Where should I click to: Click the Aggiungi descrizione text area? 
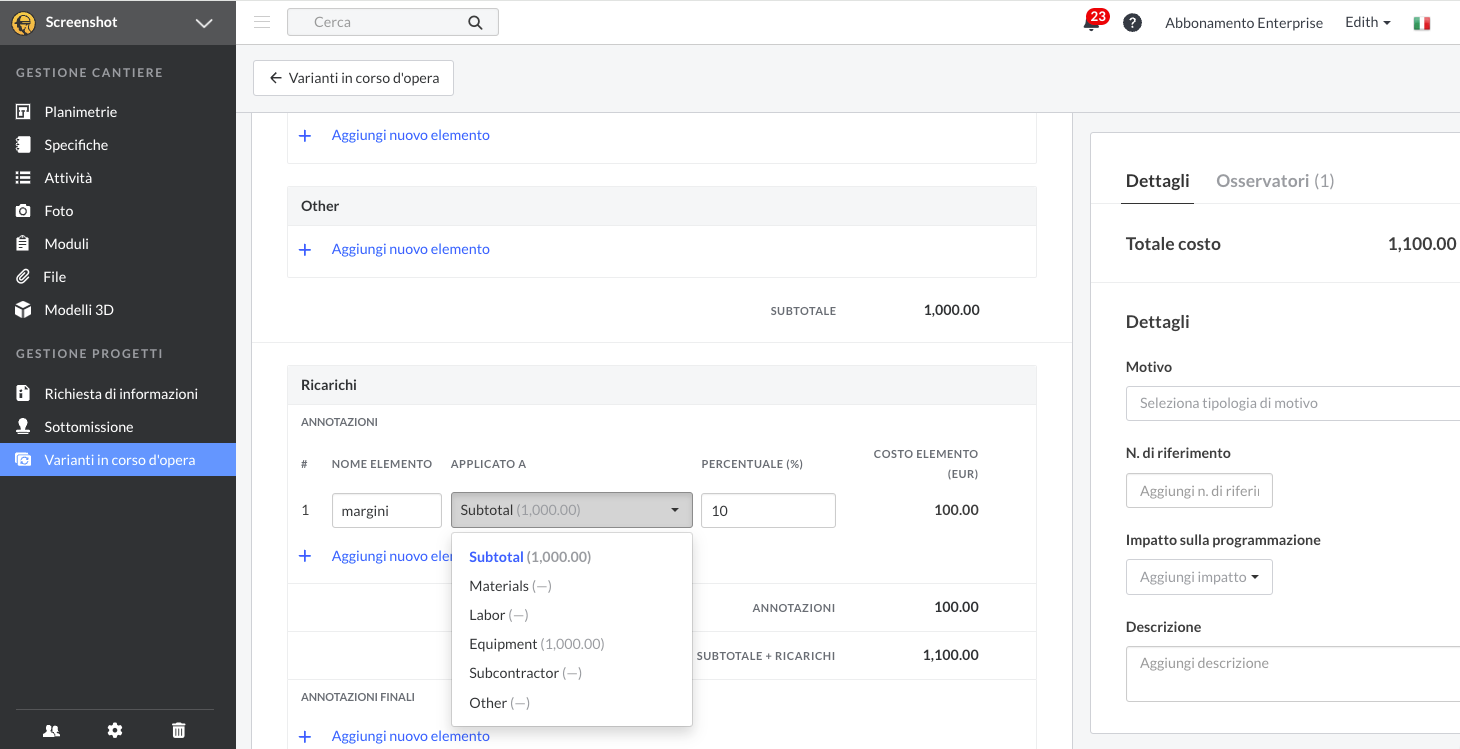click(x=1293, y=674)
